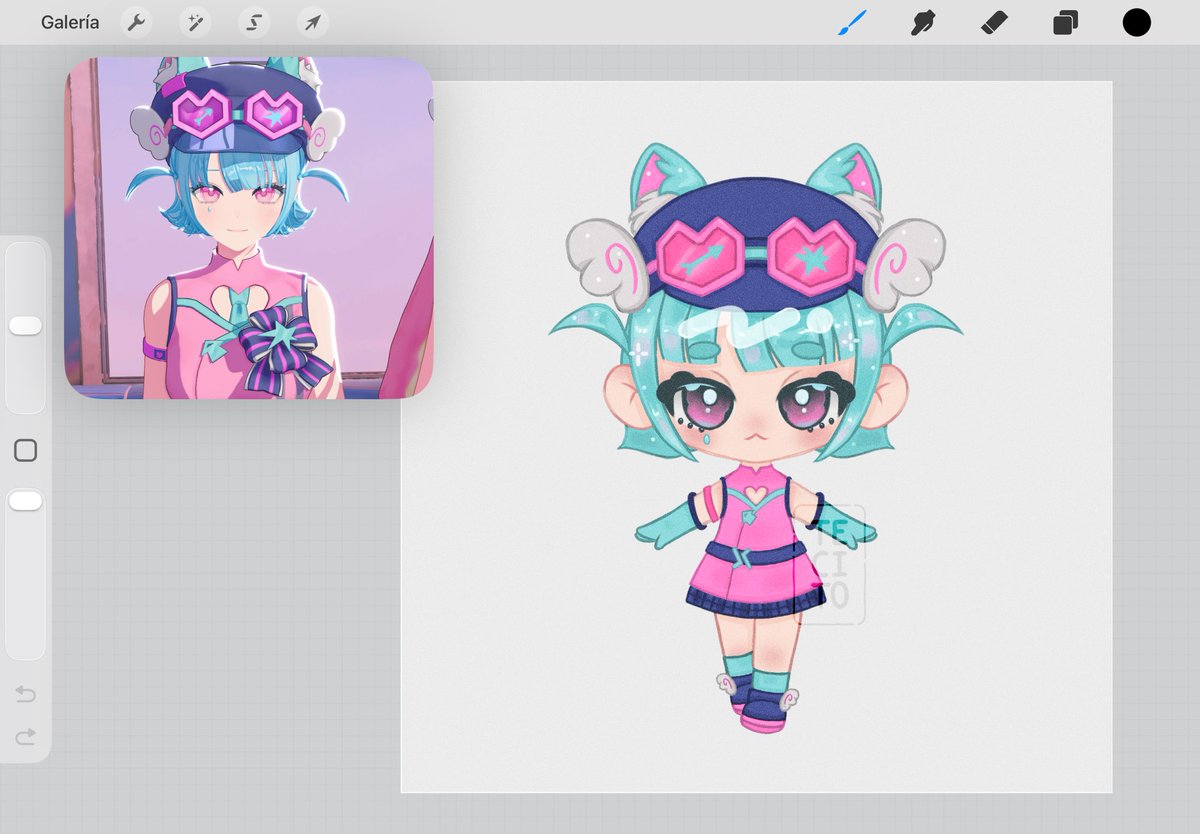Screen dimensions: 1200x834
Task: Select the Brush paint tool
Action: coord(852,22)
